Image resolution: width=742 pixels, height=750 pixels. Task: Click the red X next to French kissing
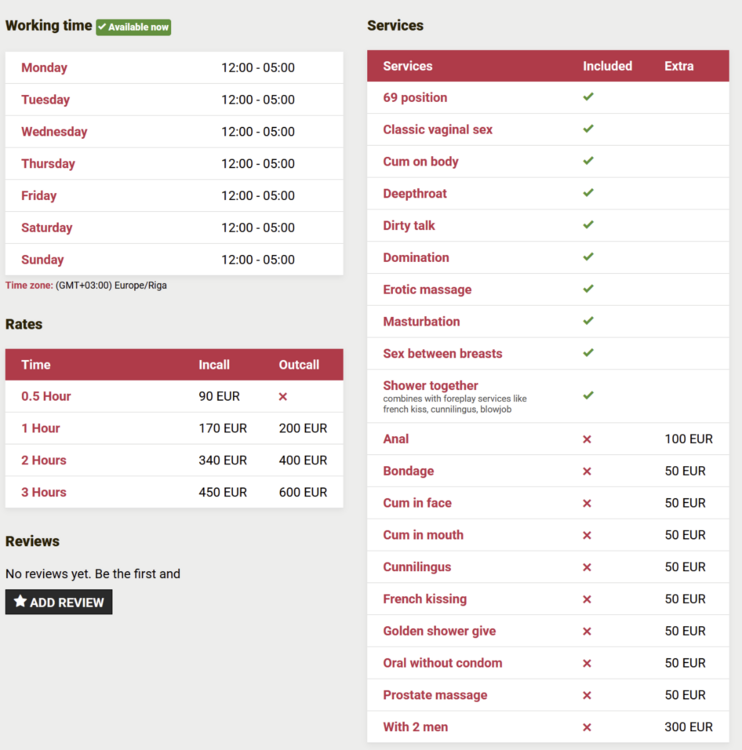tap(587, 599)
